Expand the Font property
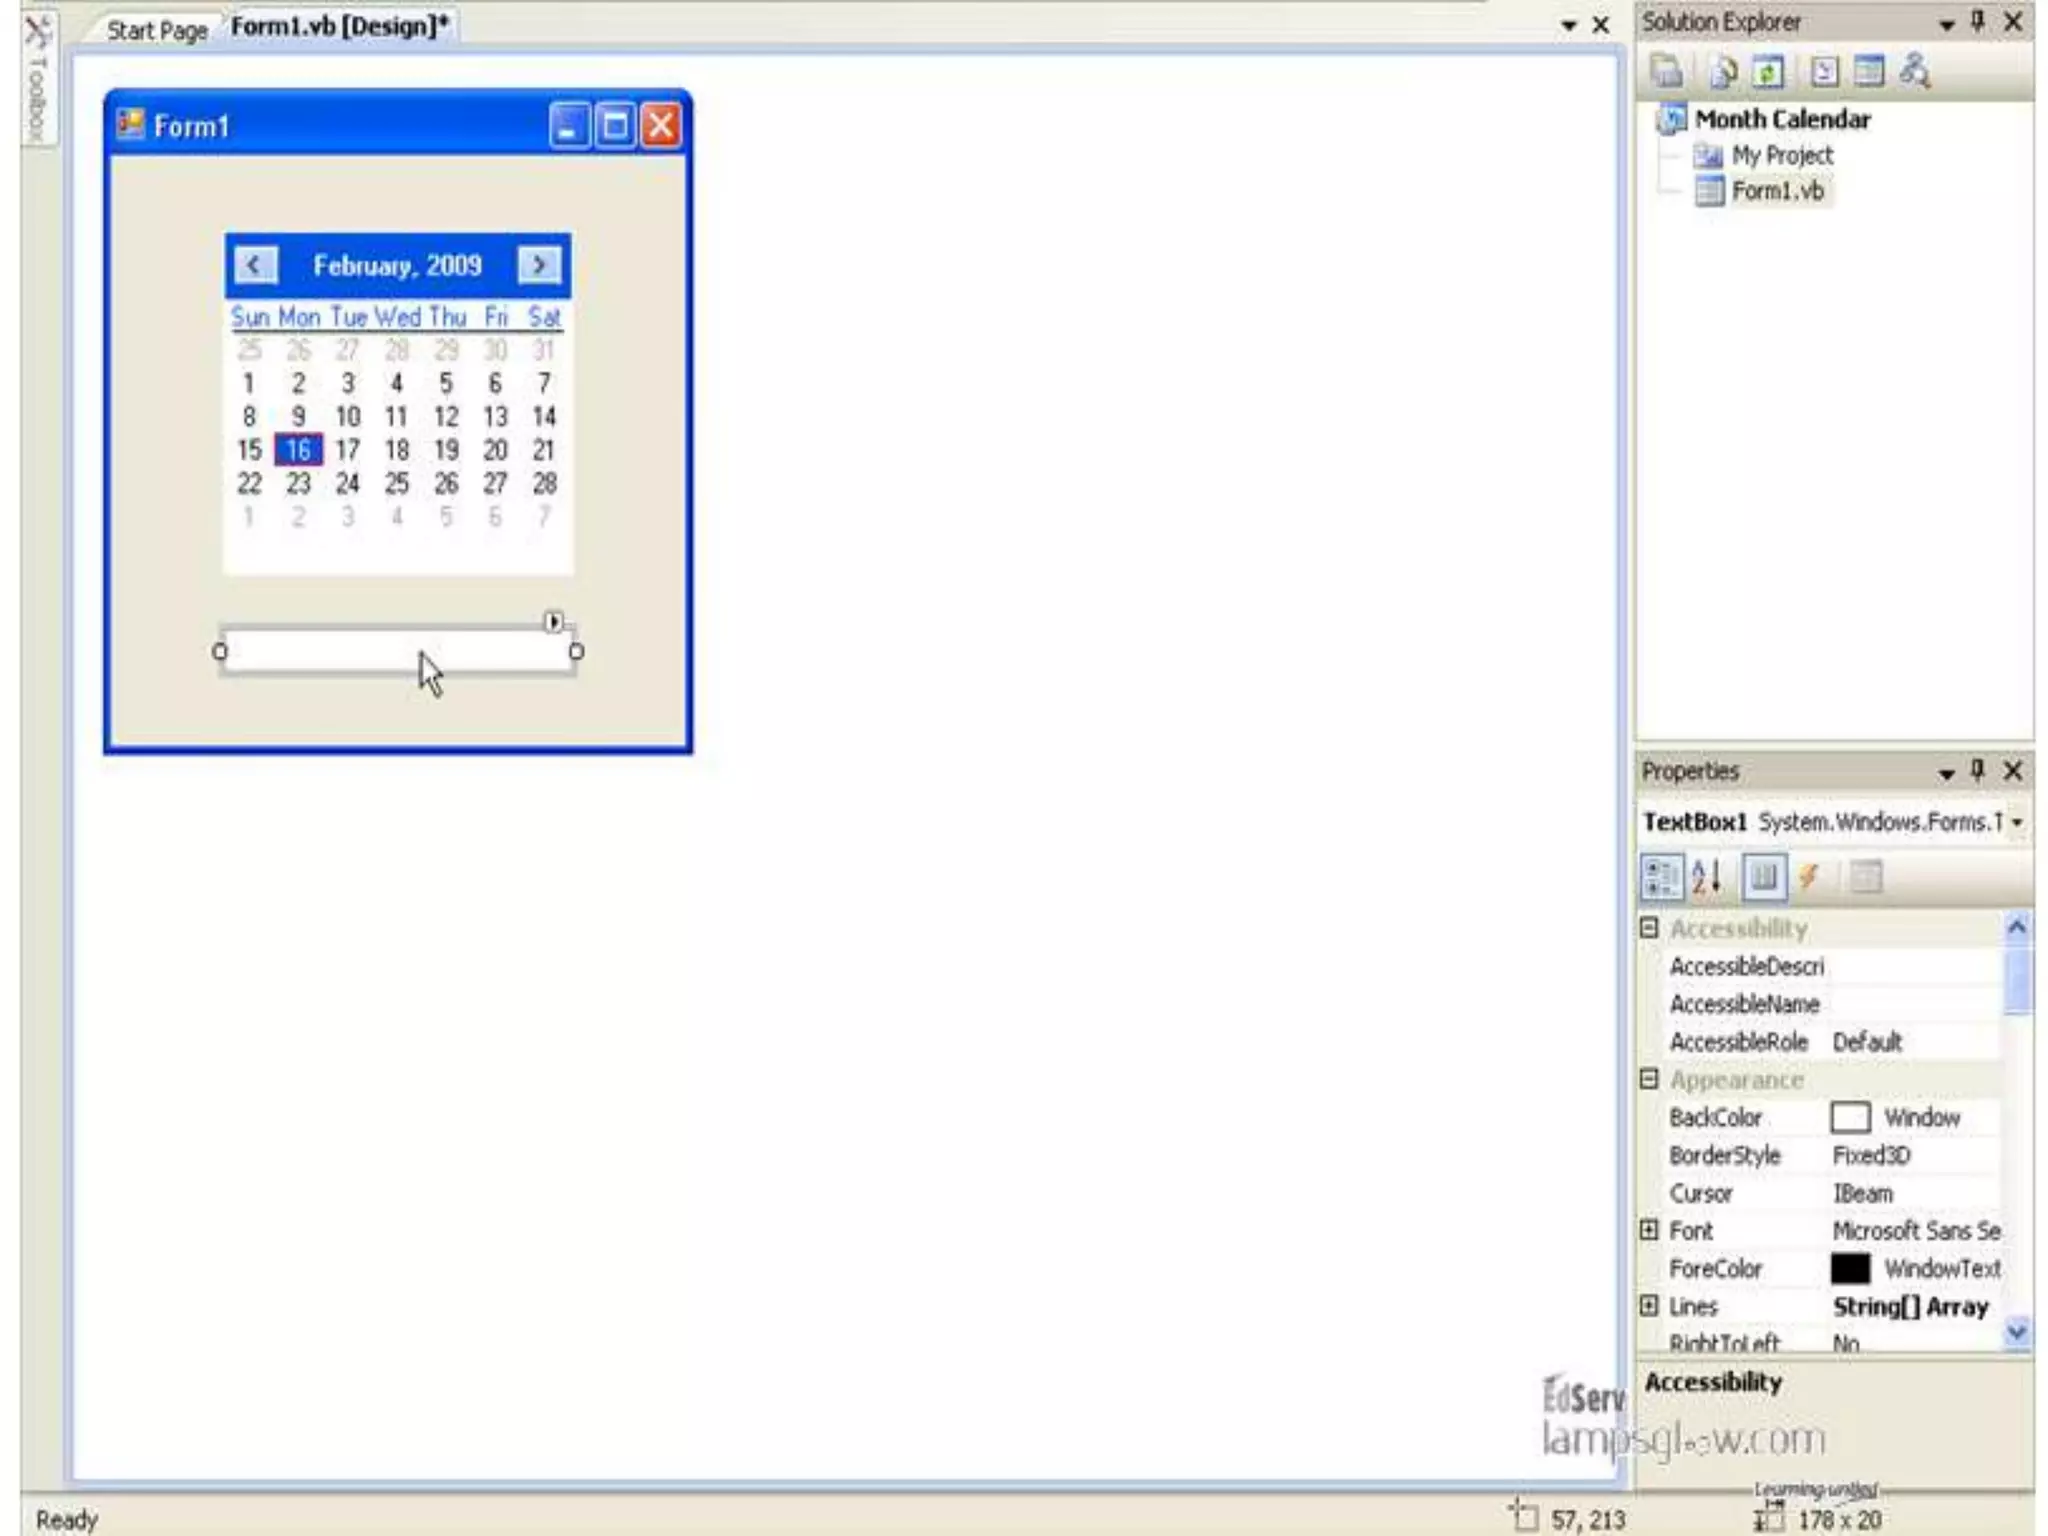2048x1536 pixels. pos(1649,1230)
